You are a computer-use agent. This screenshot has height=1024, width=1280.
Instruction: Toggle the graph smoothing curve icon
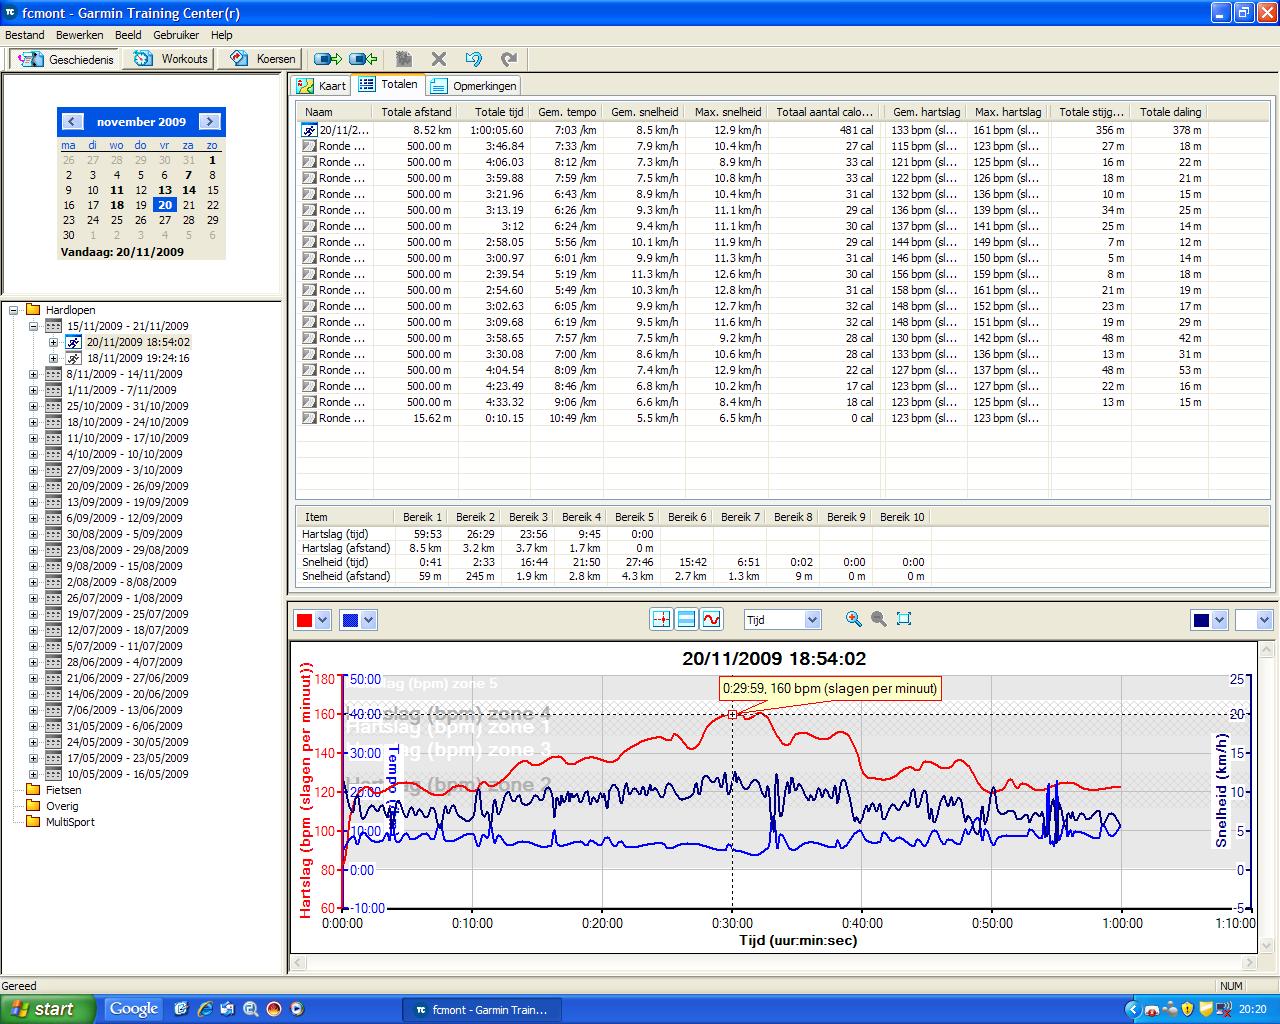click(711, 620)
